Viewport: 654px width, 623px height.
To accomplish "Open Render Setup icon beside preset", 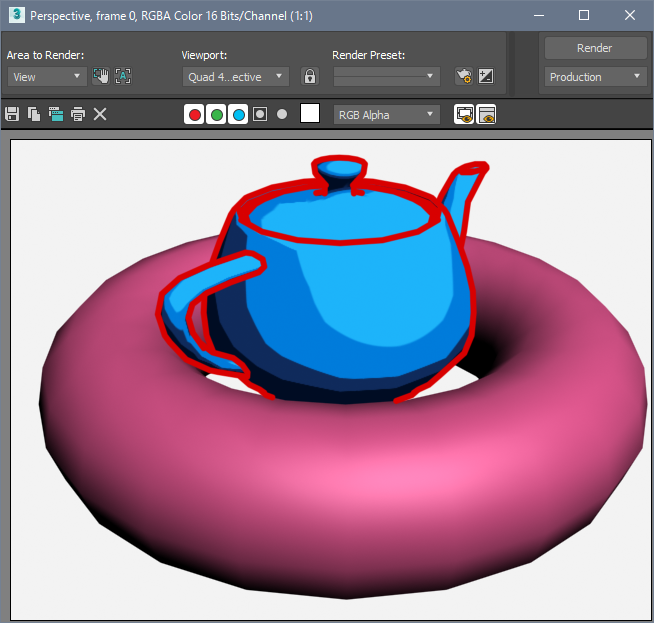I will (x=463, y=76).
